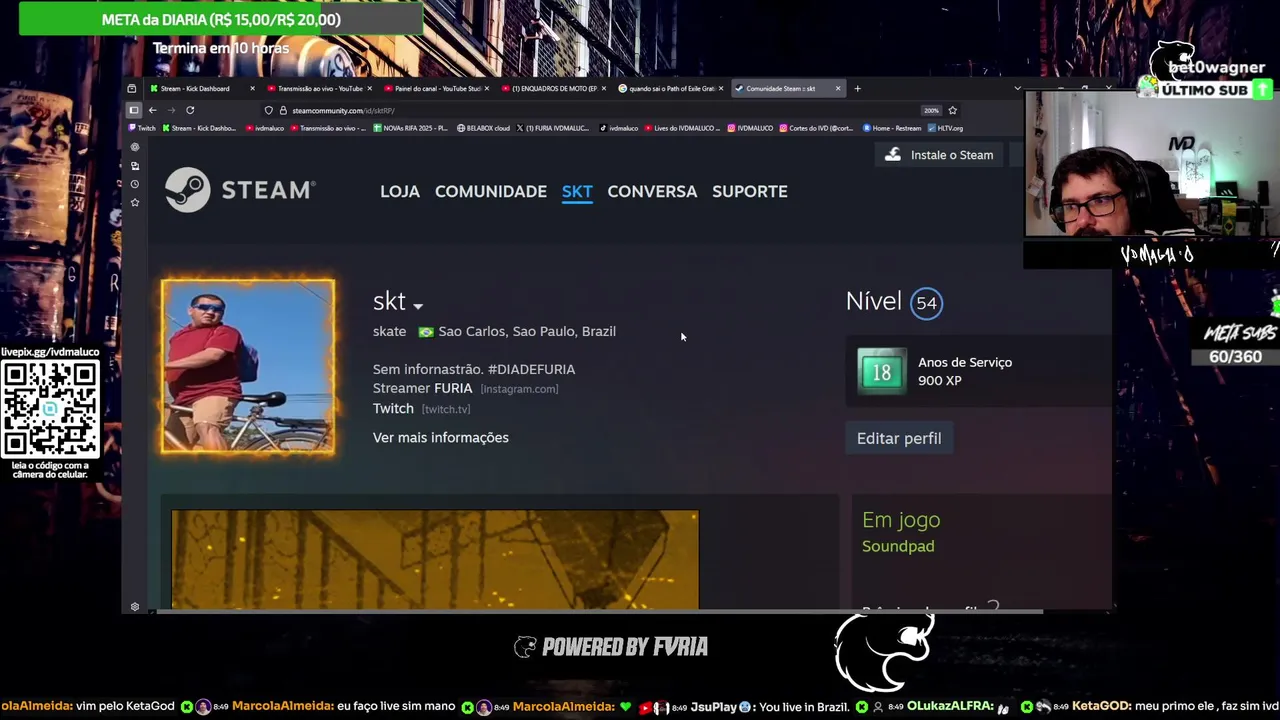Switch to Transmissão ao vivo - YouTube tab
The width and height of the screenshot is (1280, 720).
pos(320,88)
